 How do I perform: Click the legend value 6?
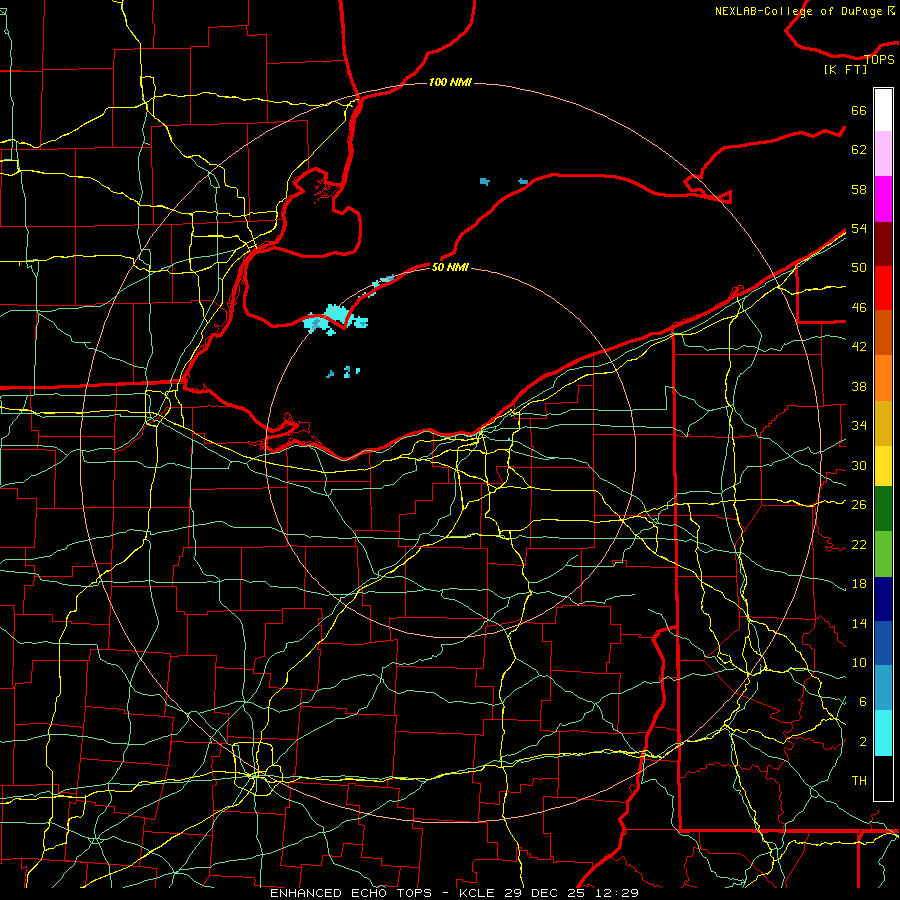click(863, 702)
